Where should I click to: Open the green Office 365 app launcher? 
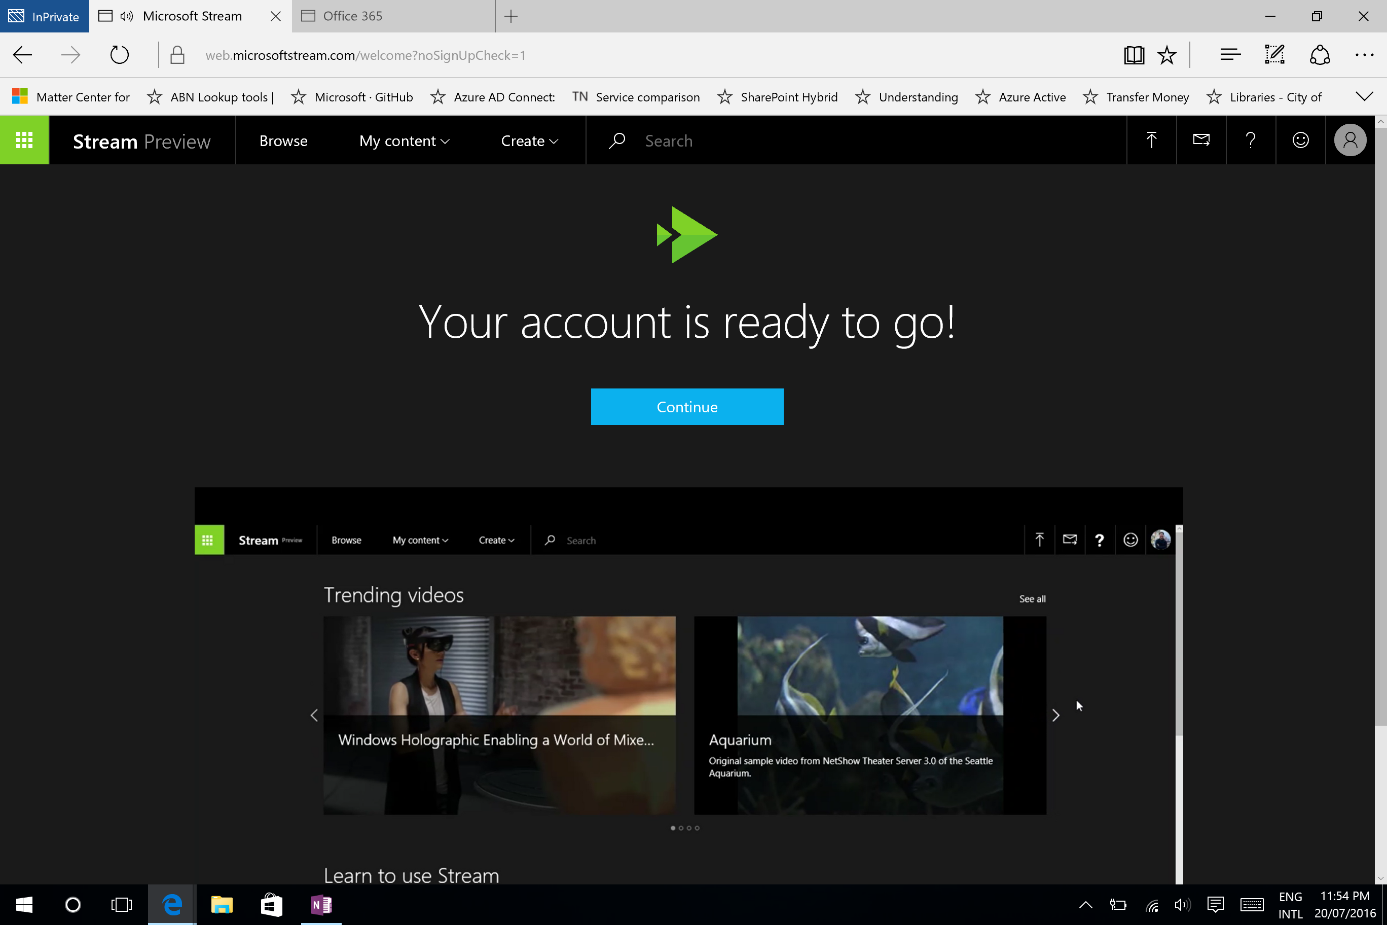(23, 140)
